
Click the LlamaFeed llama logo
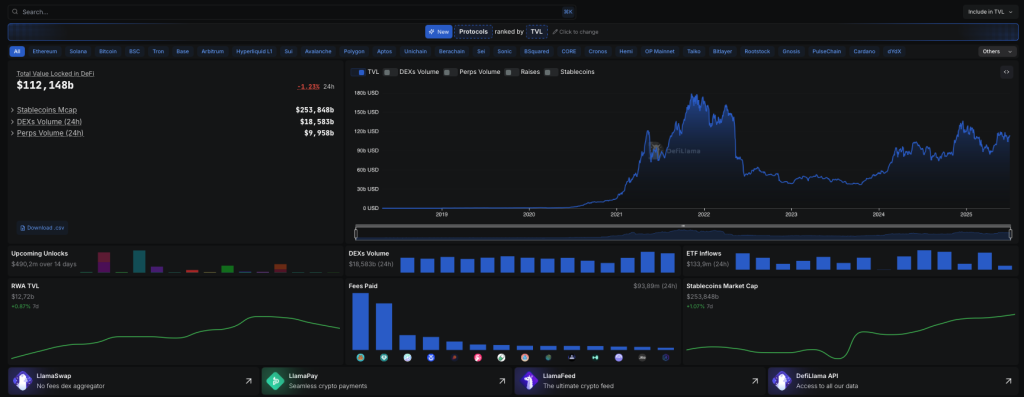[528, 381]
